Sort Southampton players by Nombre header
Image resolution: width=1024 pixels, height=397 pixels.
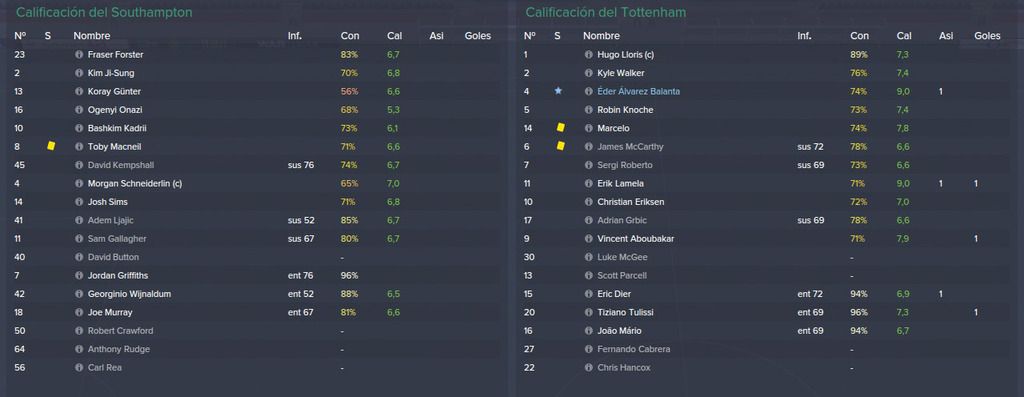[x=92, y=36]
